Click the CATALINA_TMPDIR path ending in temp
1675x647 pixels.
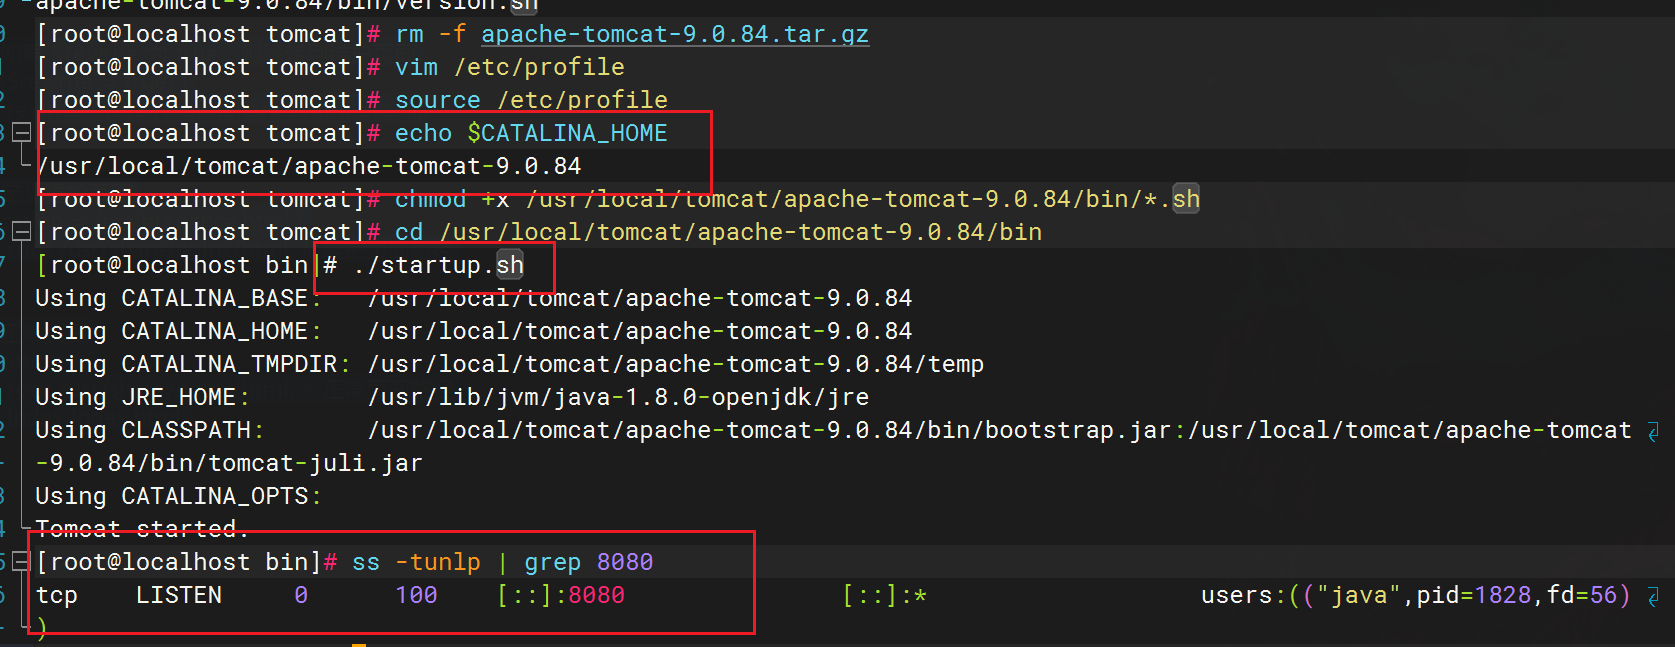[675, 364]
